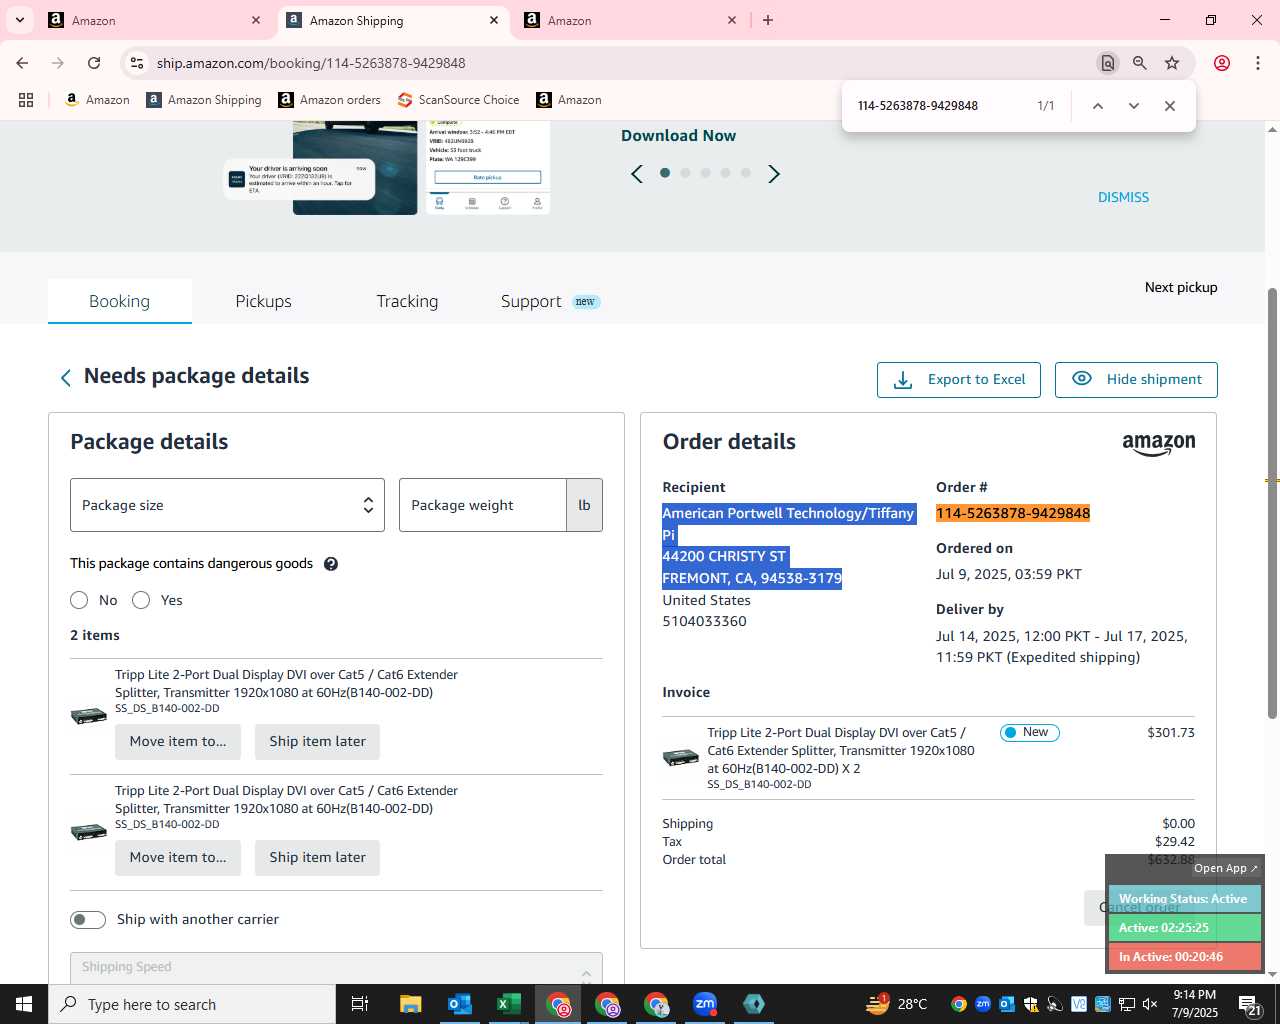Close the find-in-page bar
Viewport: 1280px width, 1024px height.
1170,106
